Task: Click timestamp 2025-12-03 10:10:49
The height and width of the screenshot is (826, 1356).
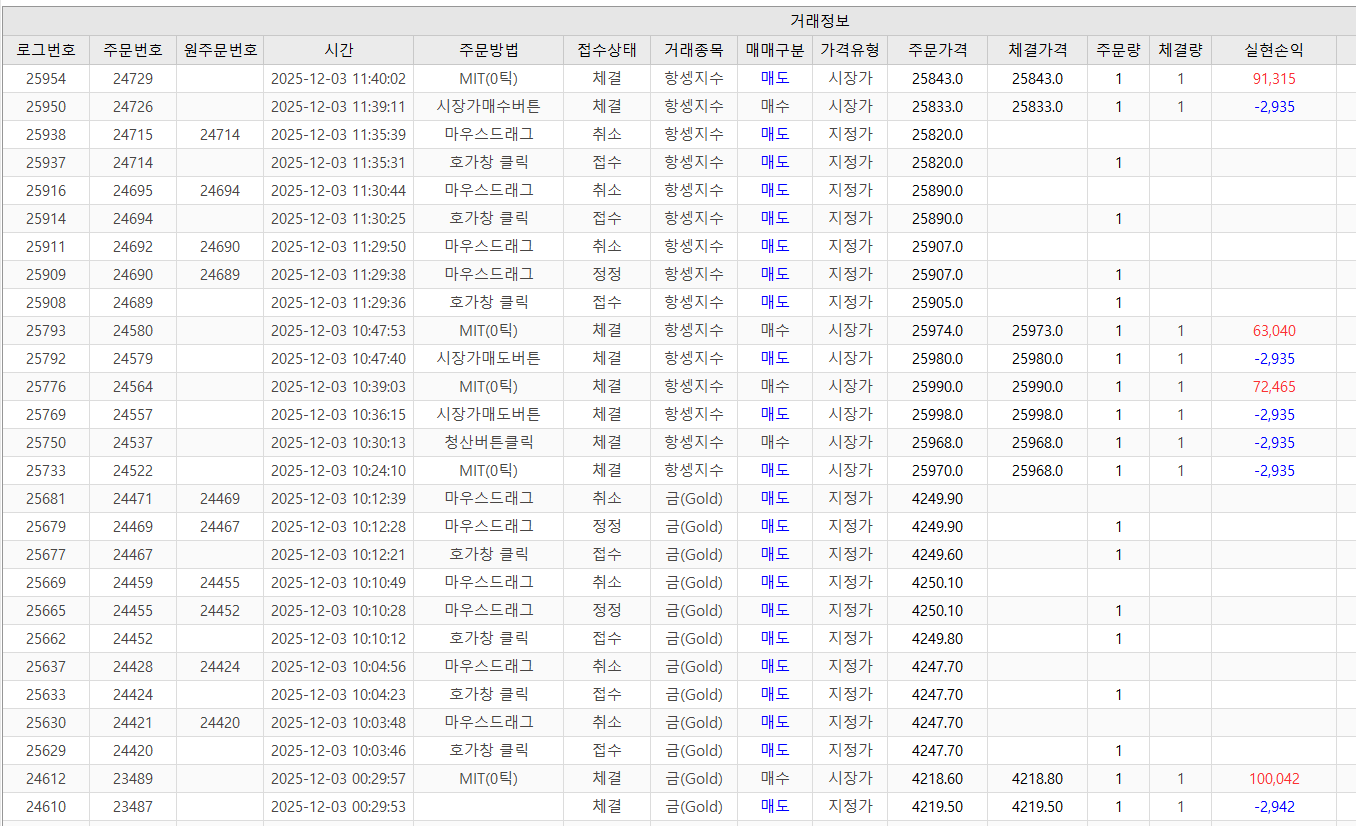Action: (338, 582)
